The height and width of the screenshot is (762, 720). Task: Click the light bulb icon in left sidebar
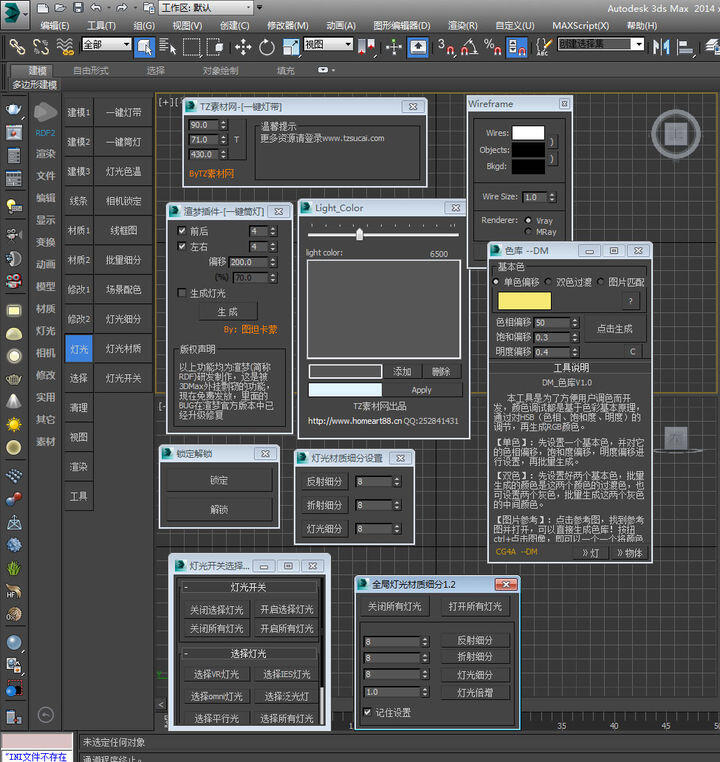(x=14, y=206)
